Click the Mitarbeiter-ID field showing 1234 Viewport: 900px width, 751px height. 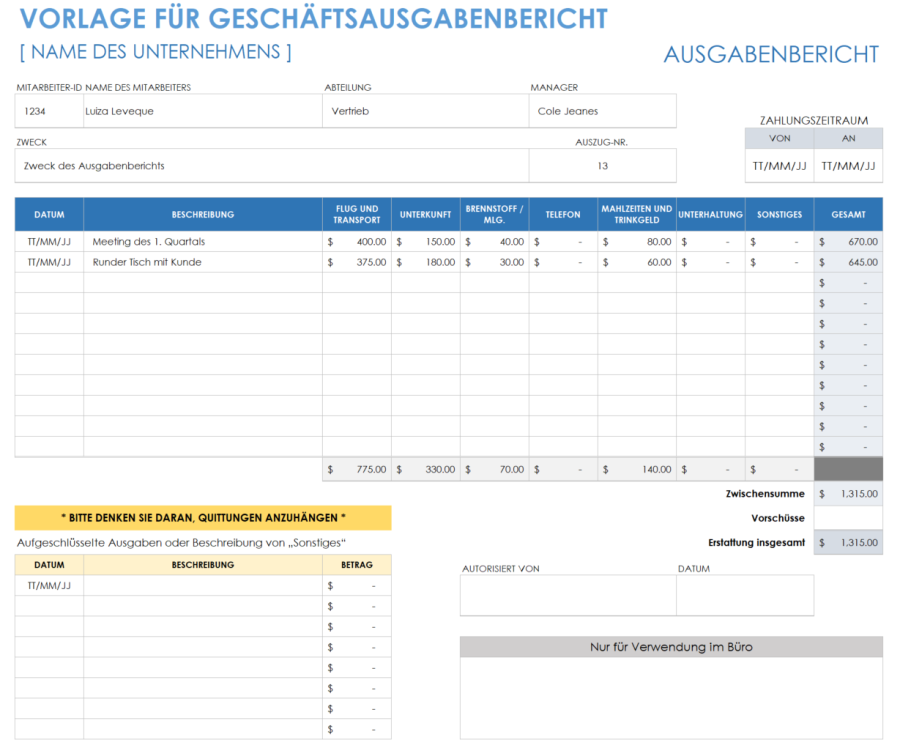tap(40, 110)
